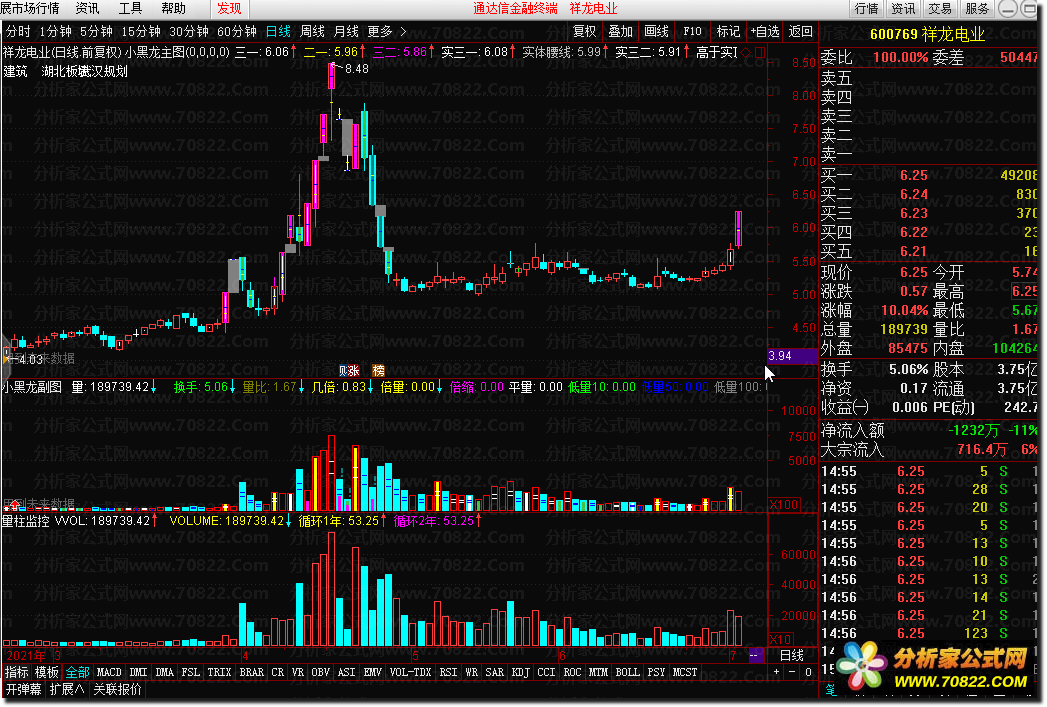Click the purple '--' box on the timeline
This screenshot has width=1047, height=707.
(757, 655)
